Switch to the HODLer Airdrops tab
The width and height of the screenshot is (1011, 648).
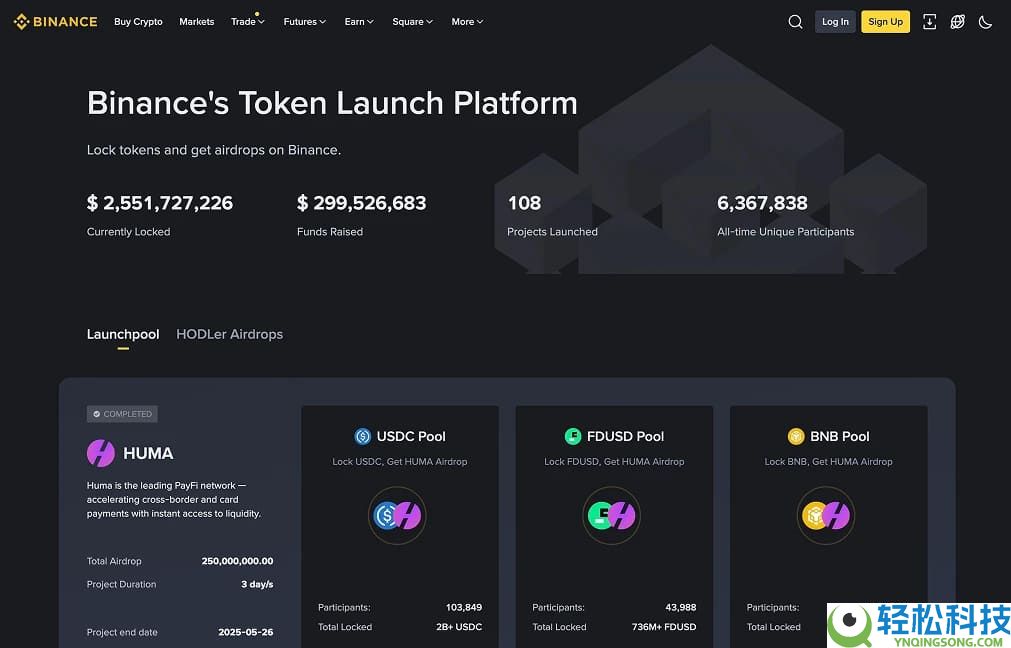click(x=229, y=334)
